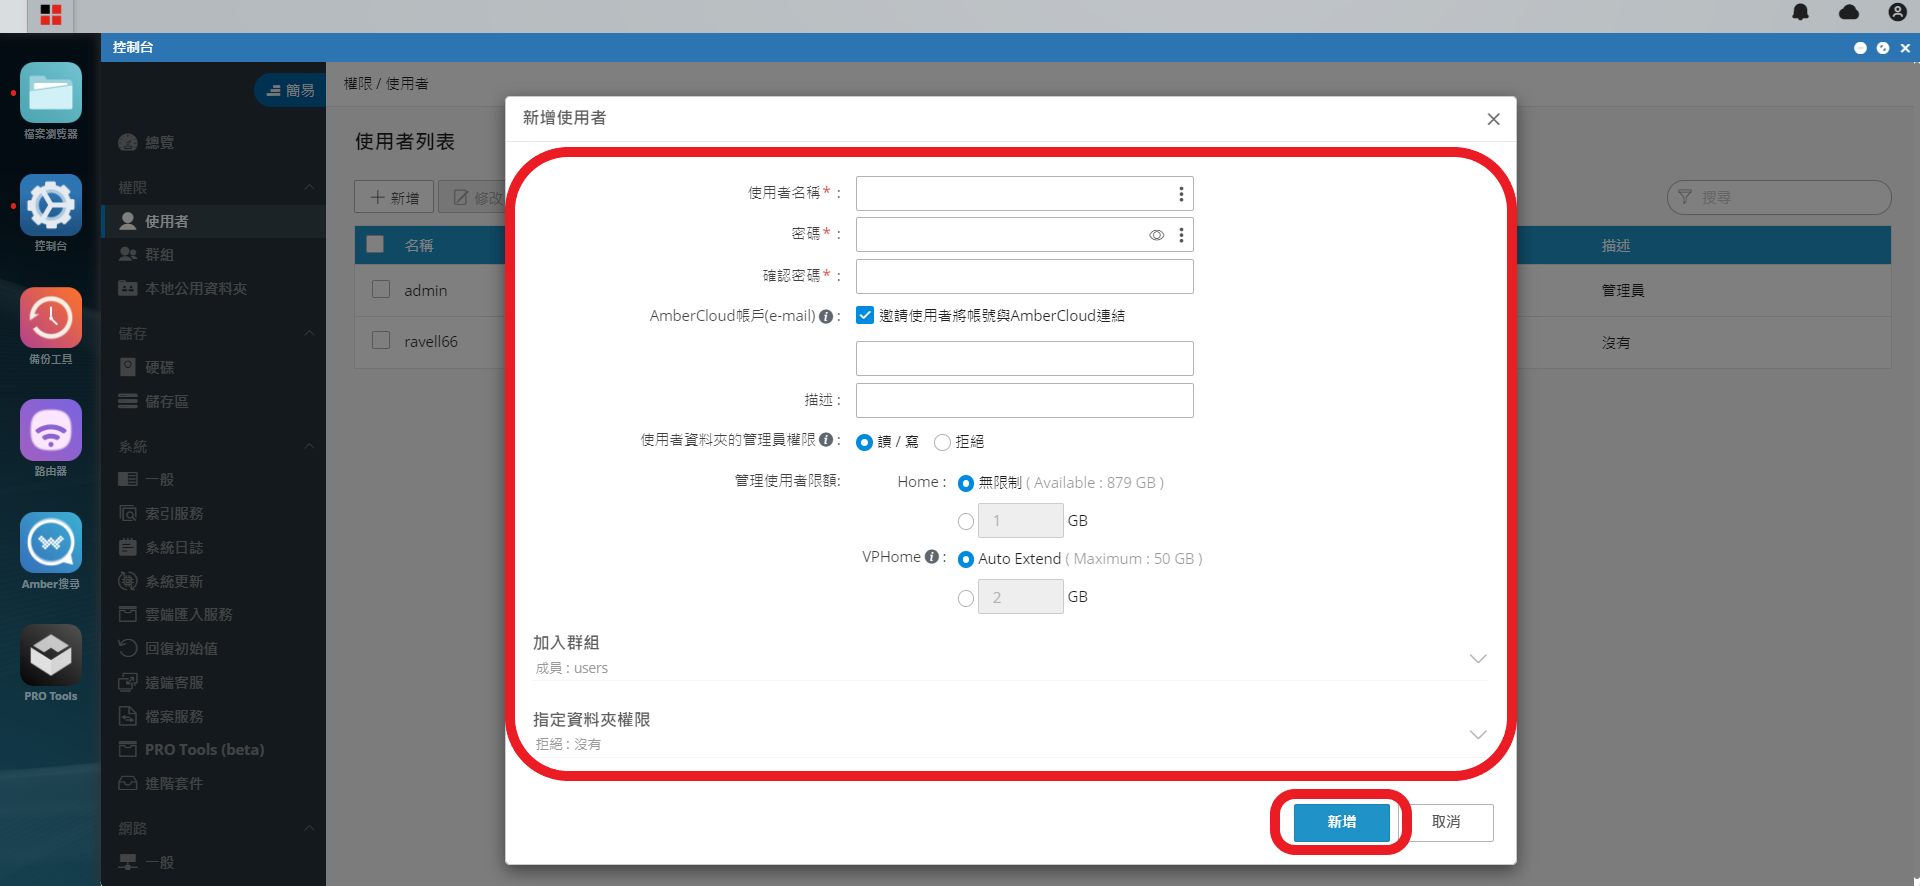Click in the username input field
Screen dimensions: 1920x886
click(x=1024, y=194)
